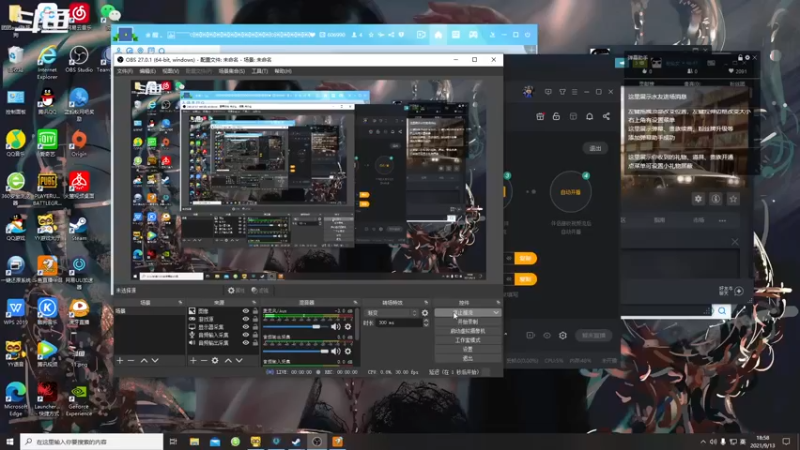Open the Audio Mixer dock options icon
The width and height of the screenshot is (800, 450).
click(356, 303)
